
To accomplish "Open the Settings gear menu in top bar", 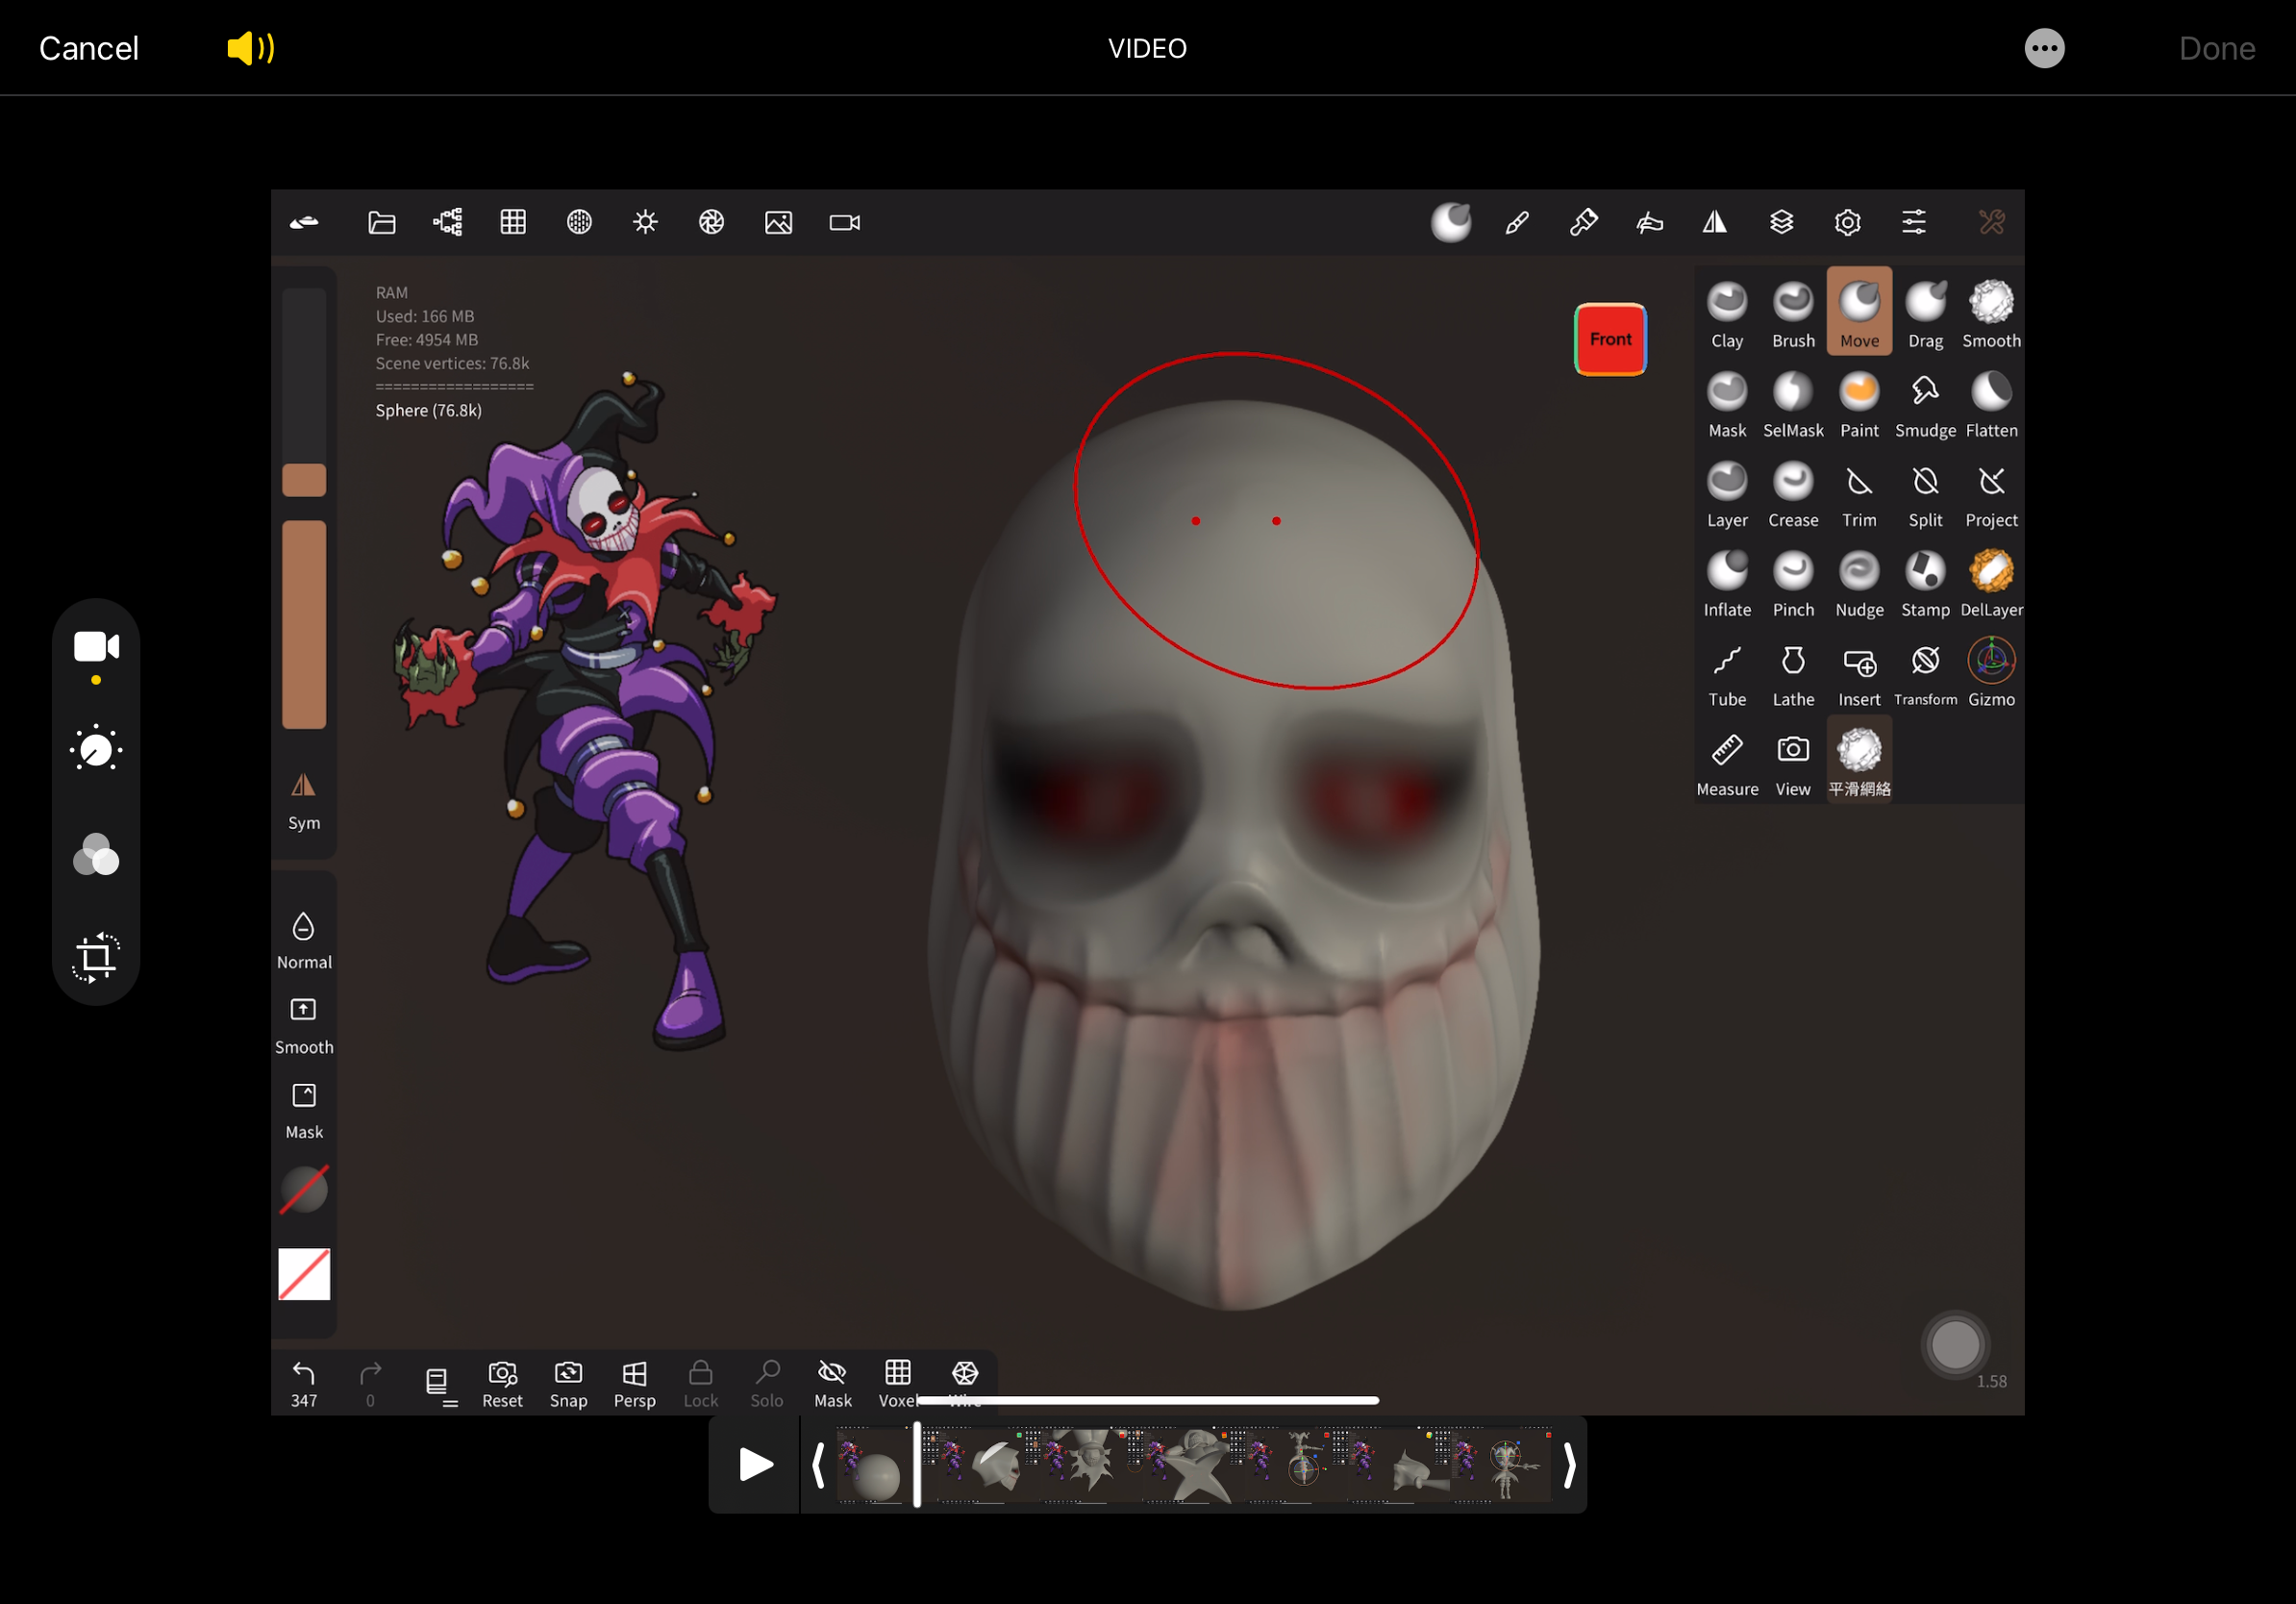I will point(1847,222).
